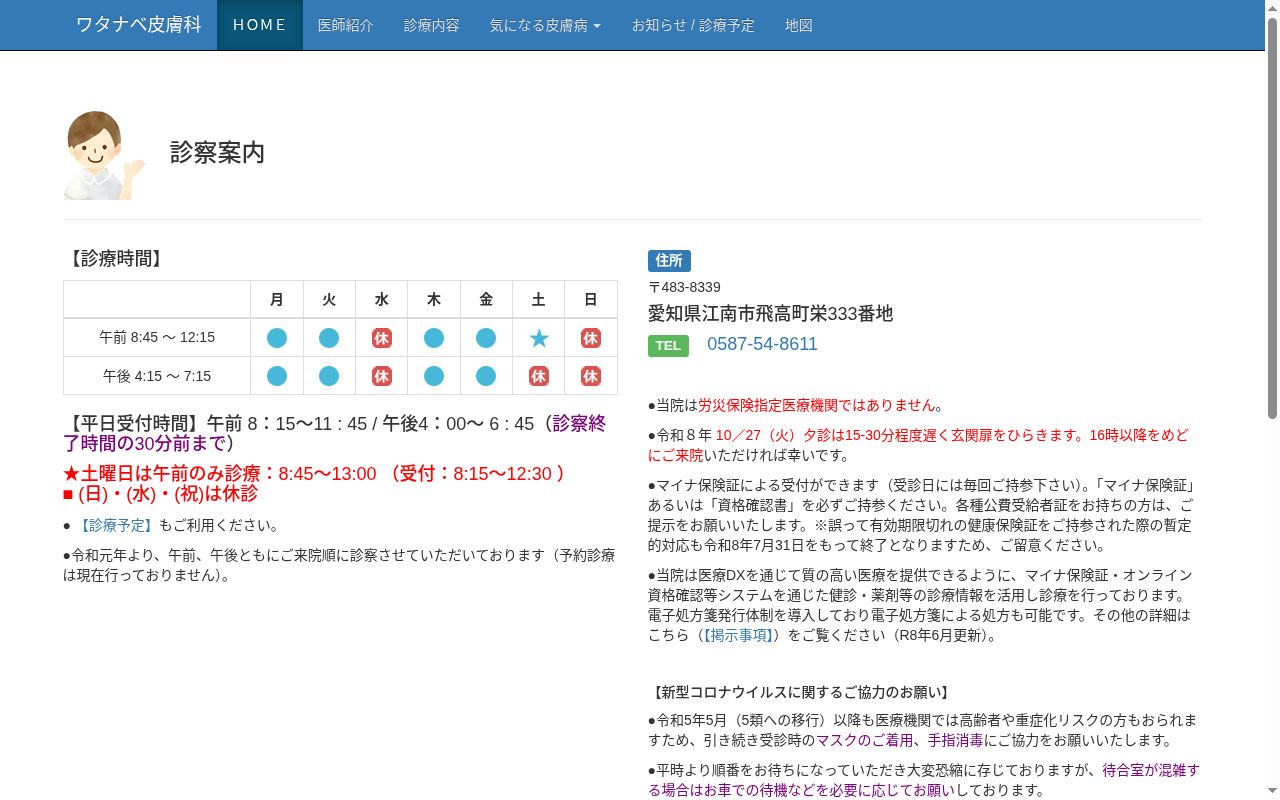This screenshot has width=1280, height=800.
Task: Click the 水 column header
Action: coord(381,300)
